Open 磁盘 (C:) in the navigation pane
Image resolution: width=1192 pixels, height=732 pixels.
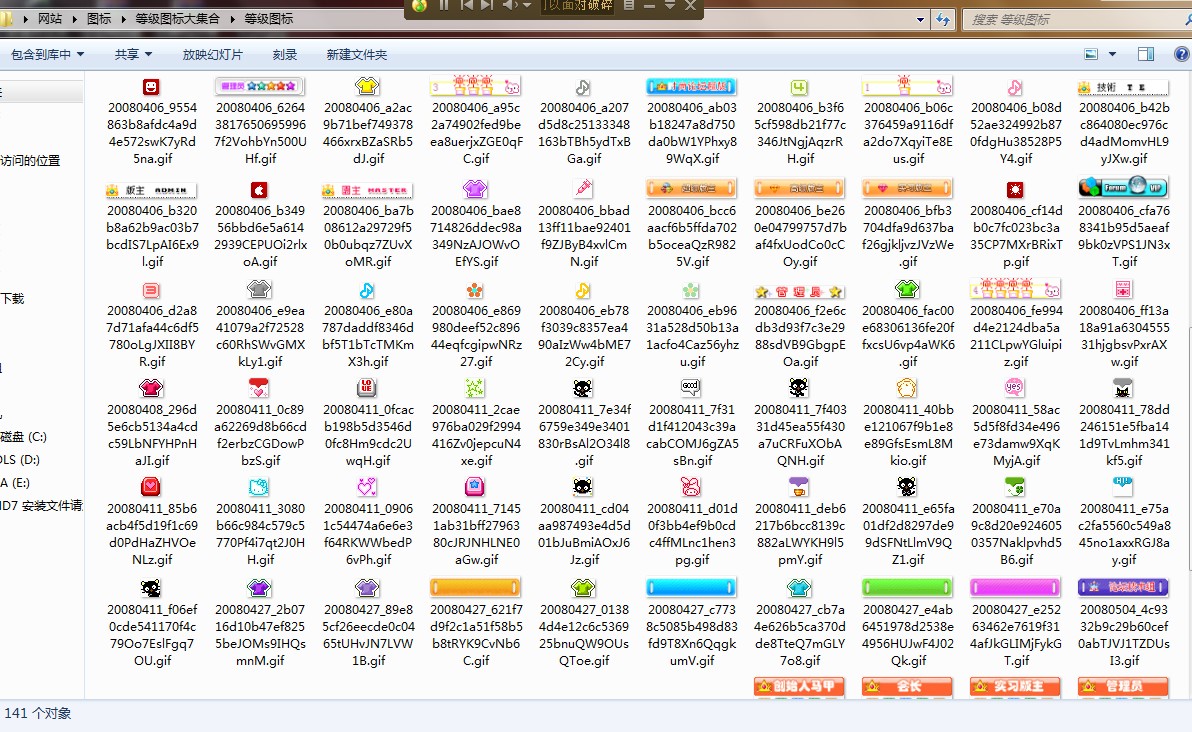(x=24, y=437)
